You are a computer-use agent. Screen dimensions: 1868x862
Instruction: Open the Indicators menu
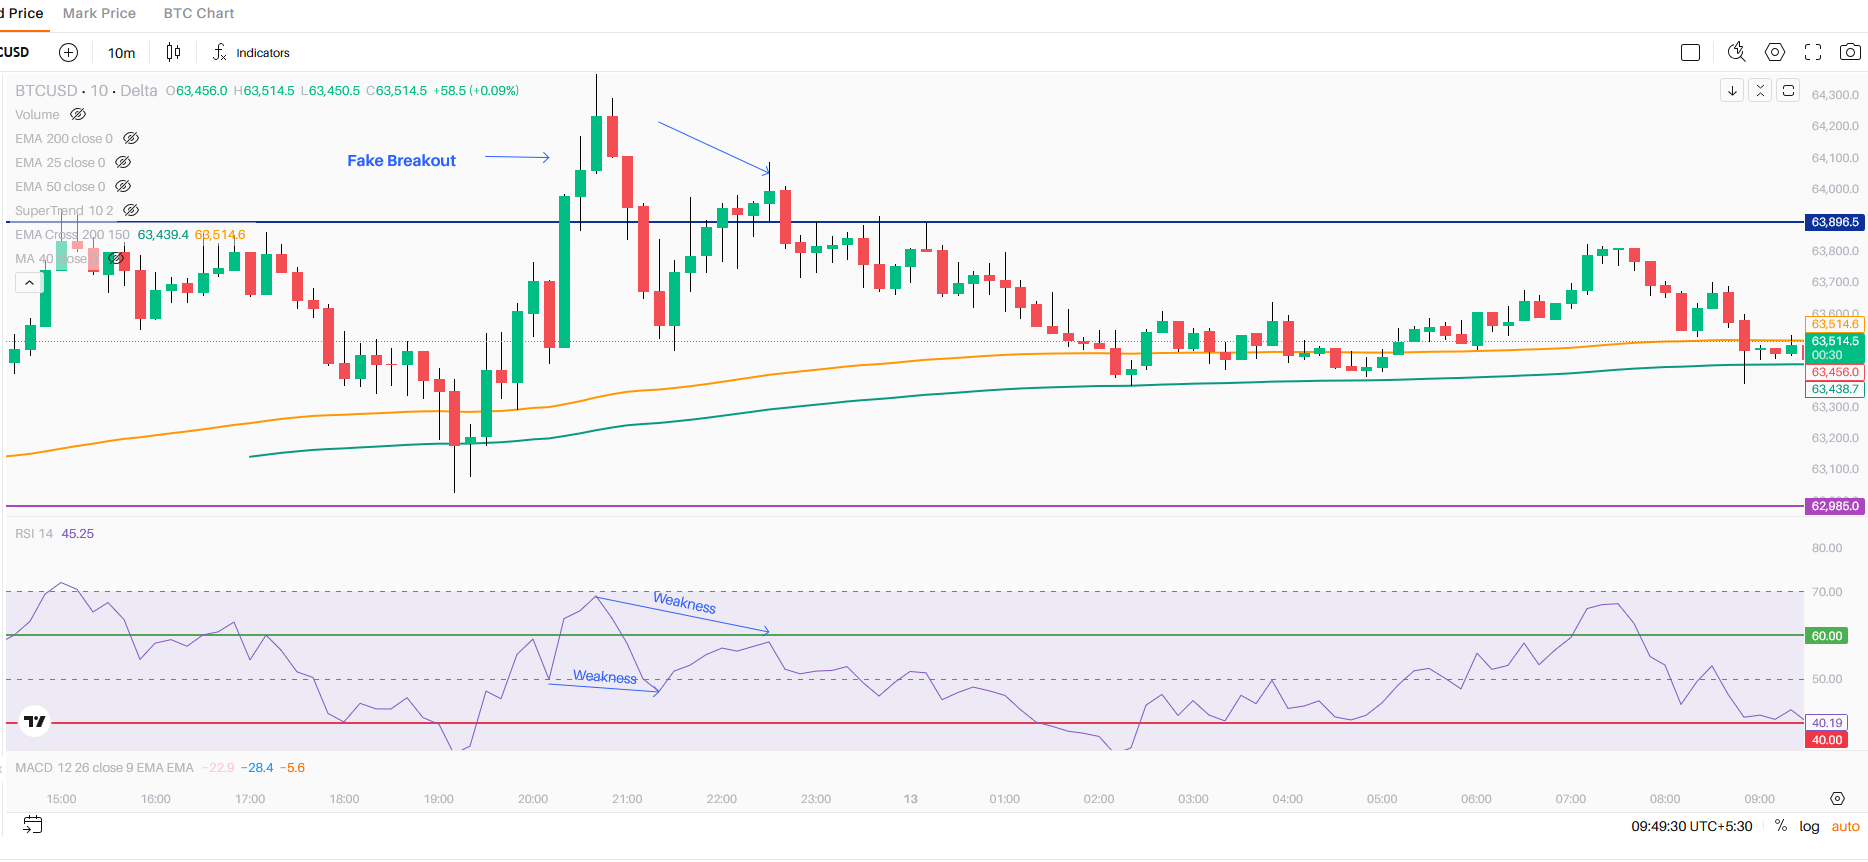[x=251, y=53]
